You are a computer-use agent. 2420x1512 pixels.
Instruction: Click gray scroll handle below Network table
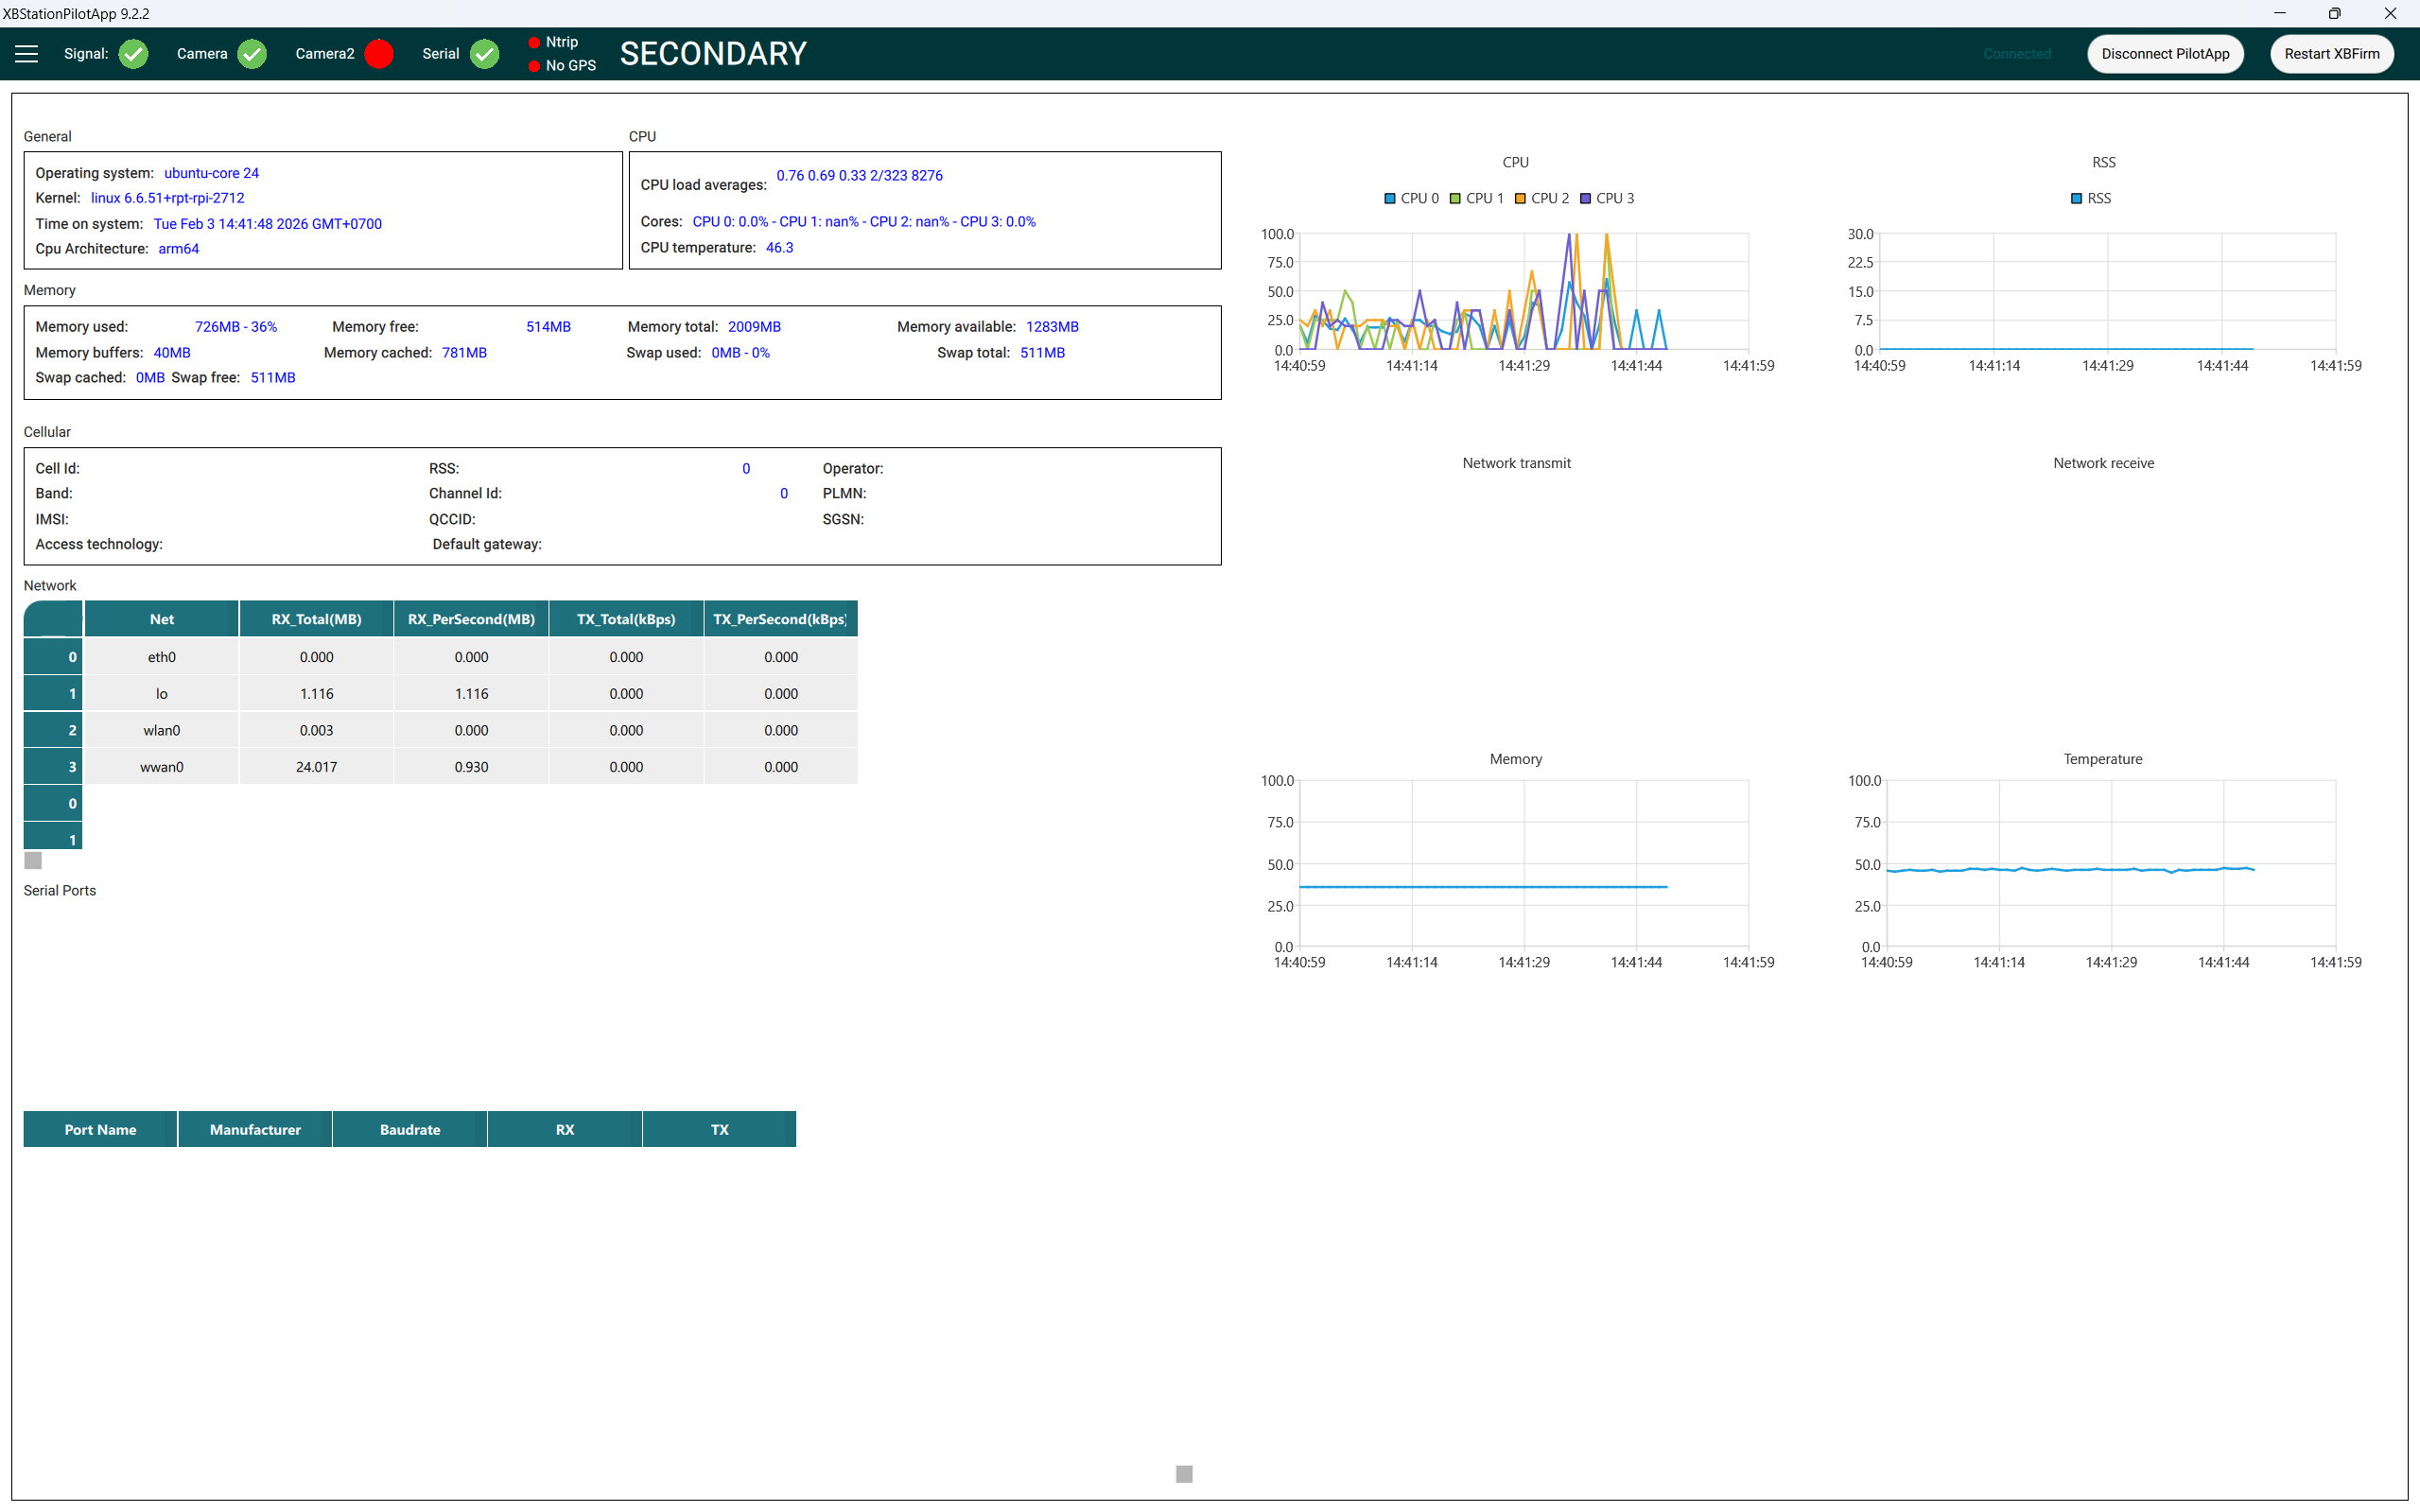click(x=33, y=860)
